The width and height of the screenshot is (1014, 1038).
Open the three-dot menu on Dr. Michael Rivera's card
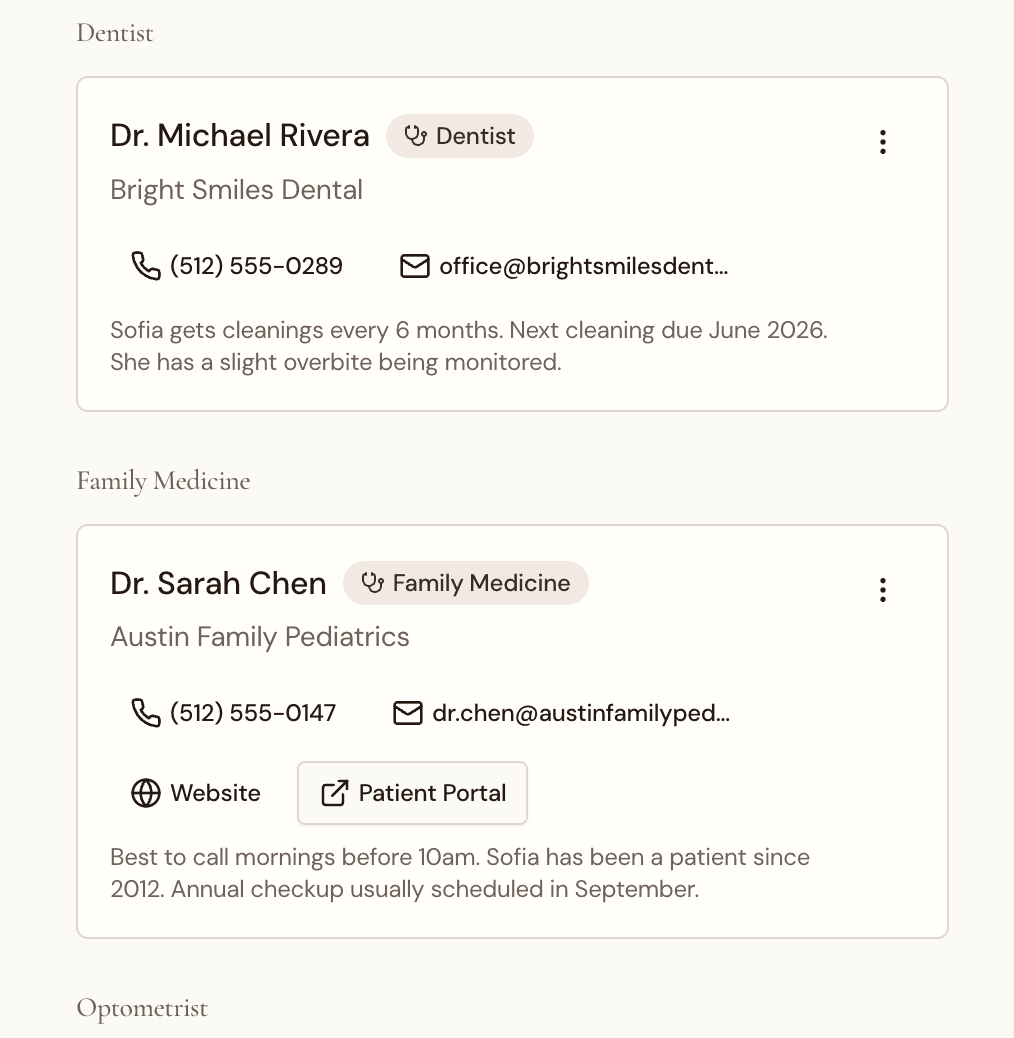pyautogui.click(x=883, y=142)
